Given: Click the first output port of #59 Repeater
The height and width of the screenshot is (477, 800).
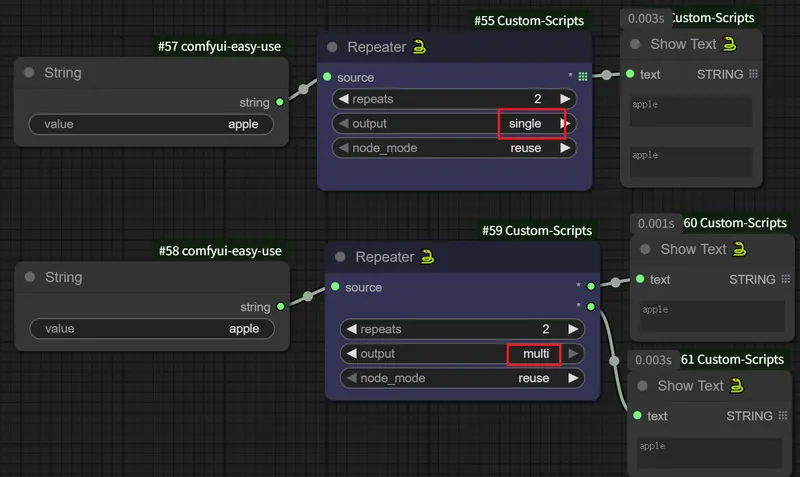Looking at the screenshot, I should [591, 286].
